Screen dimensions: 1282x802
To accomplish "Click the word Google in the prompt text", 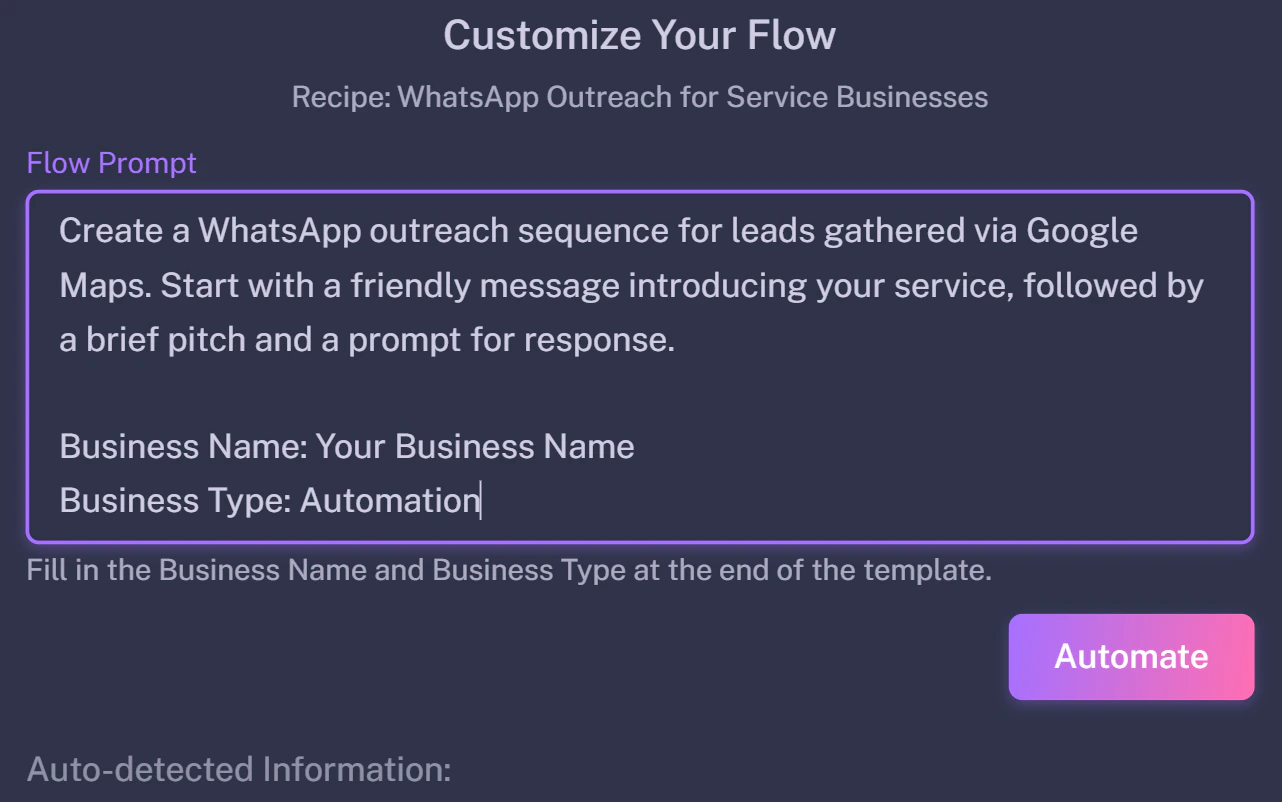I will [1082, 231].
